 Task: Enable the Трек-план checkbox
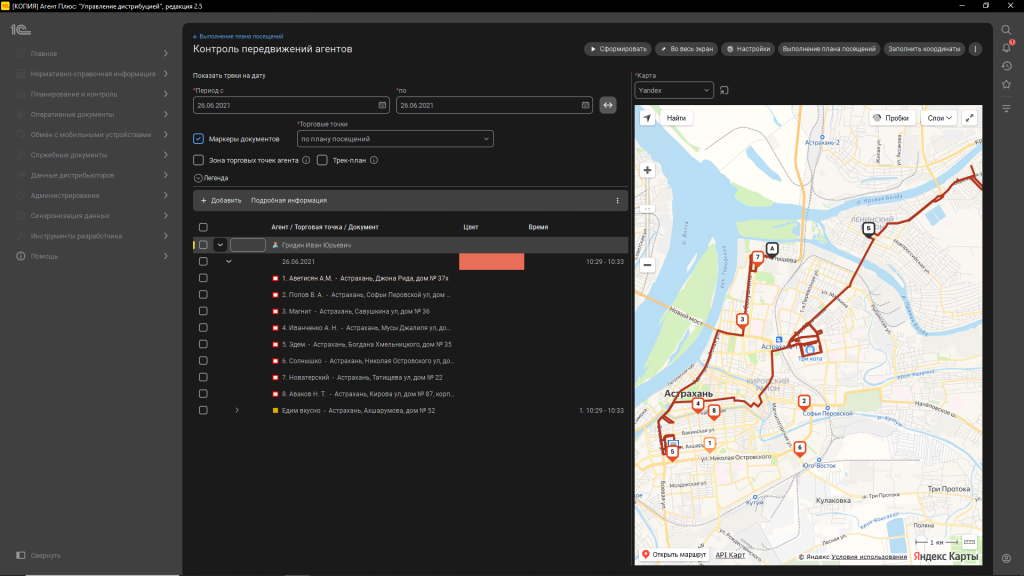[x=323, y=160]
